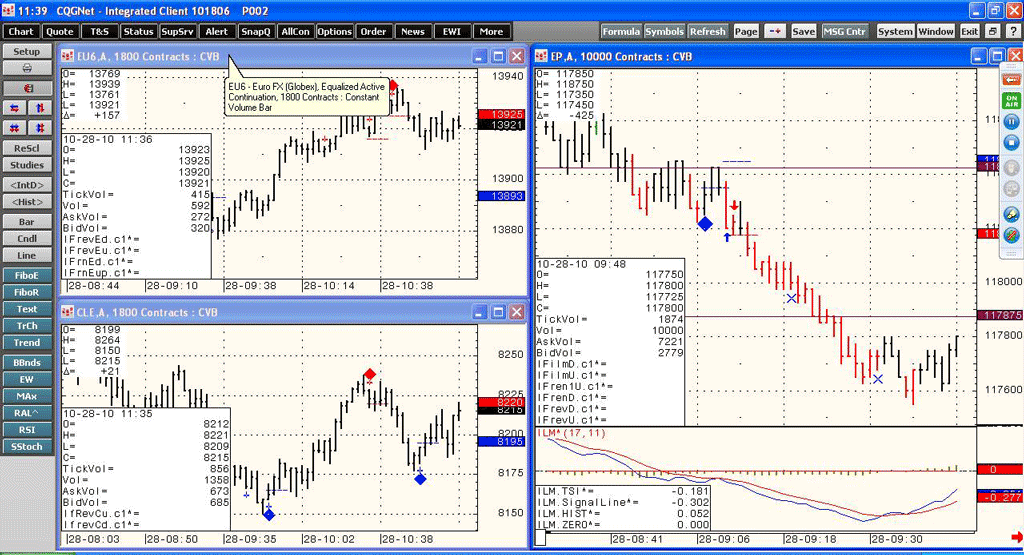Click the question mark help icon

click(x=1010, y=31)
